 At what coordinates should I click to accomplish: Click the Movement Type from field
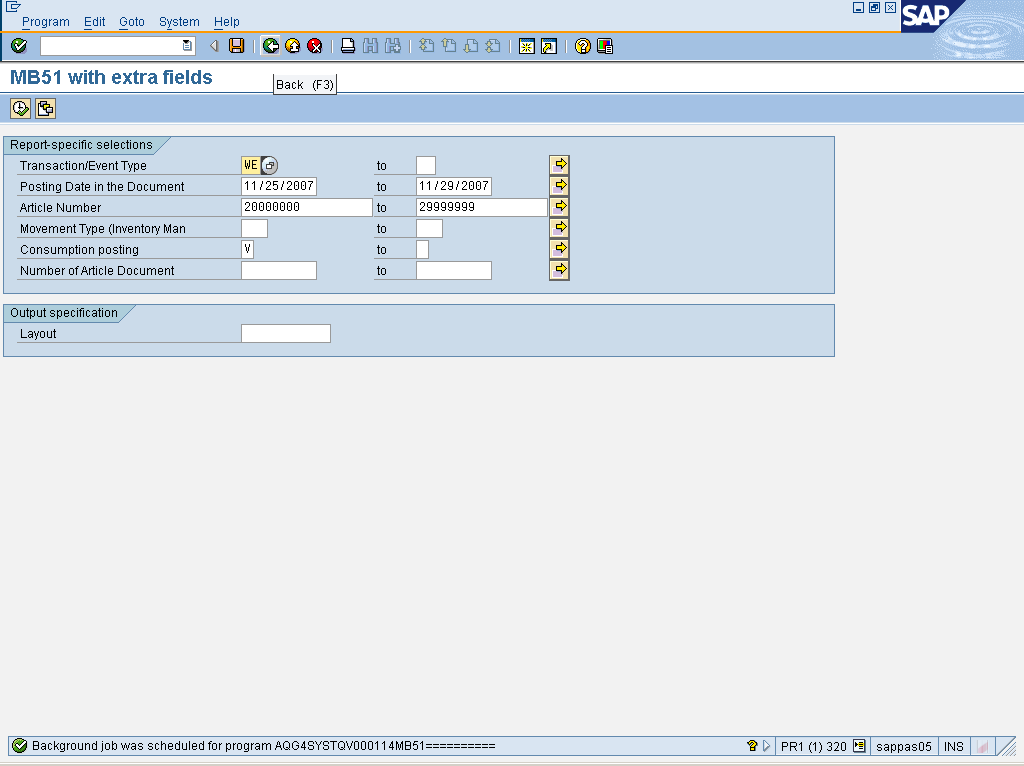pos(255,229)
